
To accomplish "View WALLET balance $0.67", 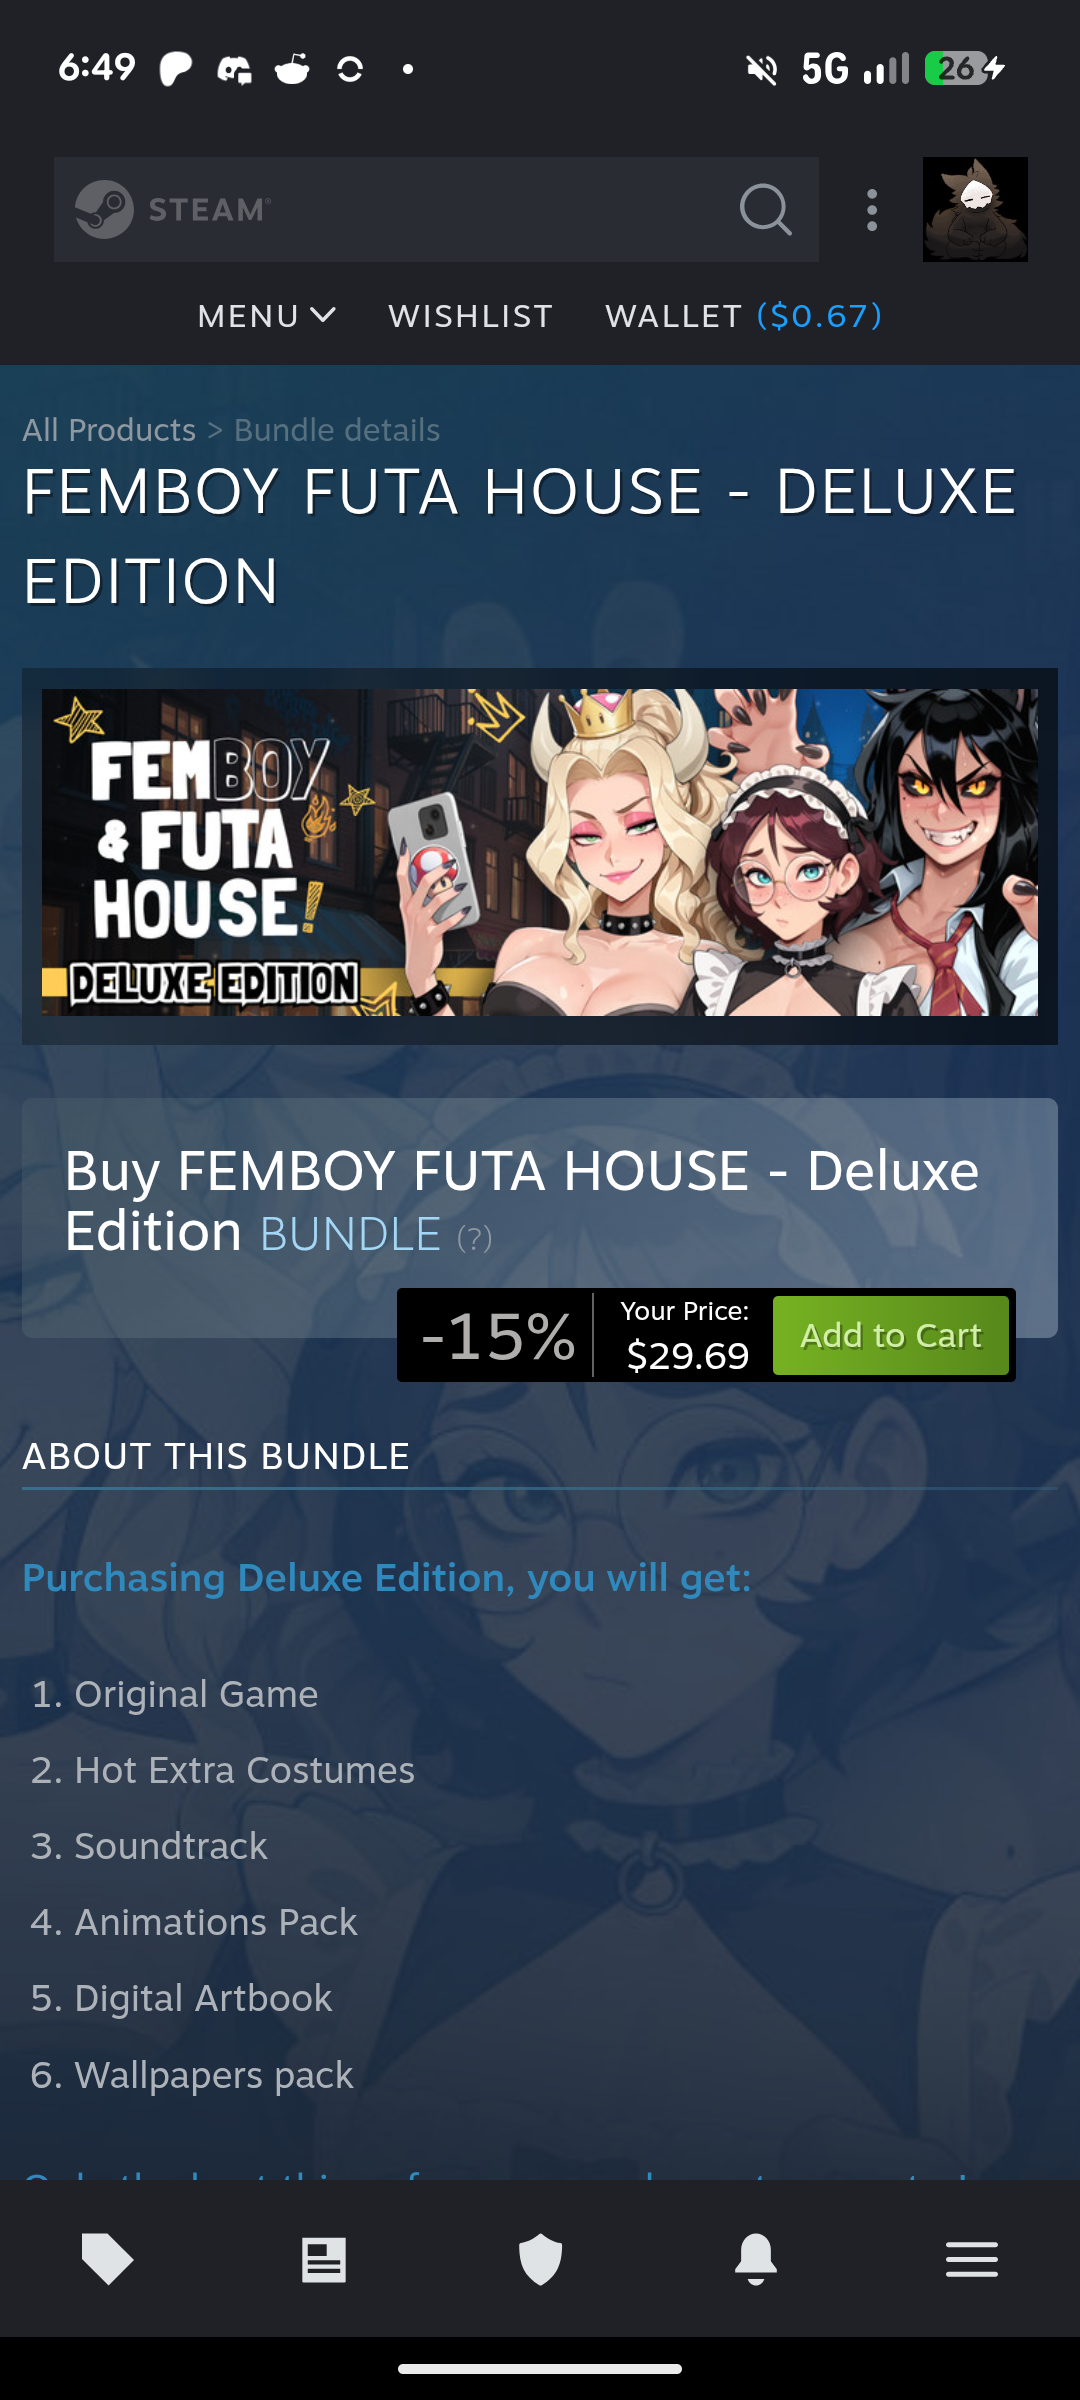I will [744, 316].
